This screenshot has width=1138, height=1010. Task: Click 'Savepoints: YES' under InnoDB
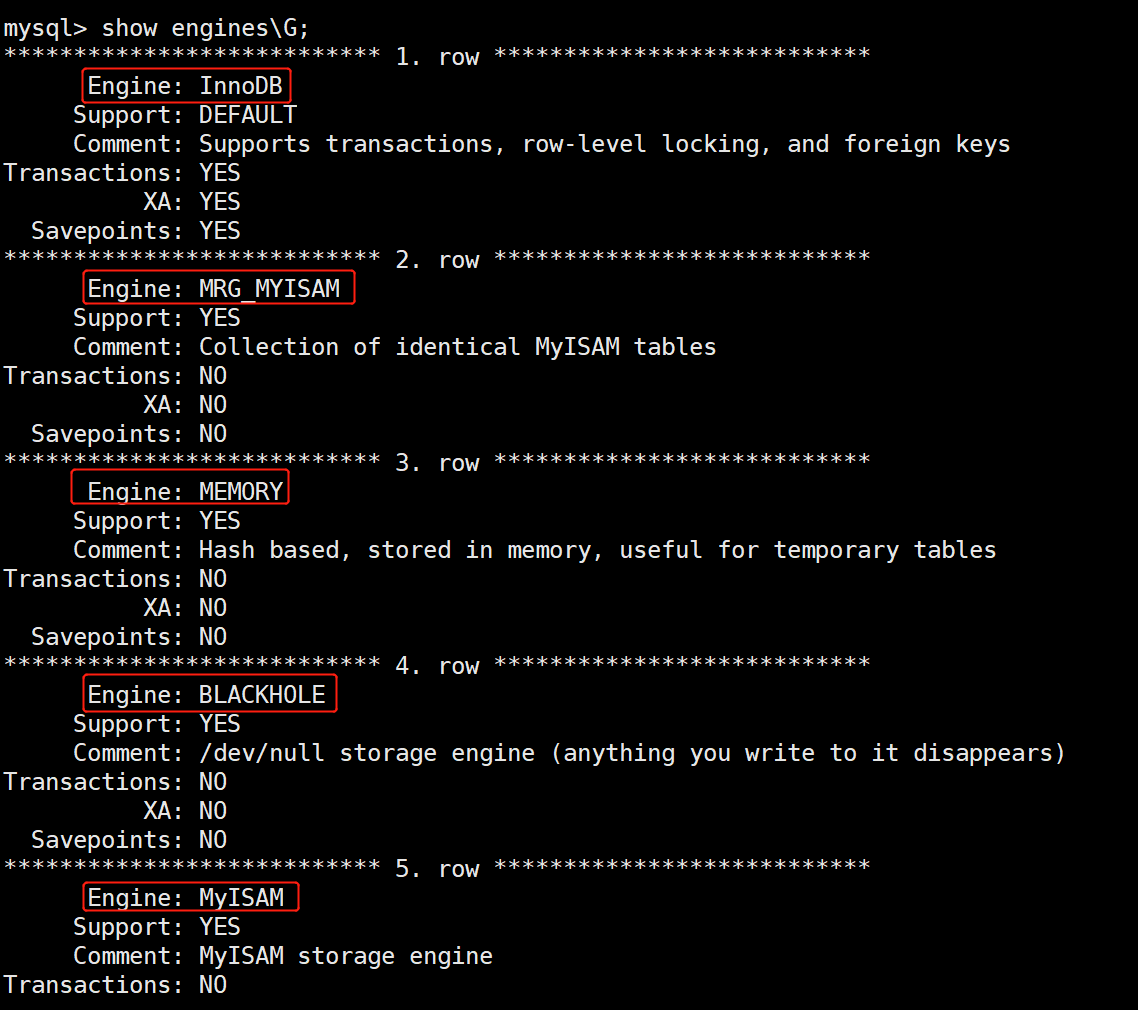click(136, 231)
